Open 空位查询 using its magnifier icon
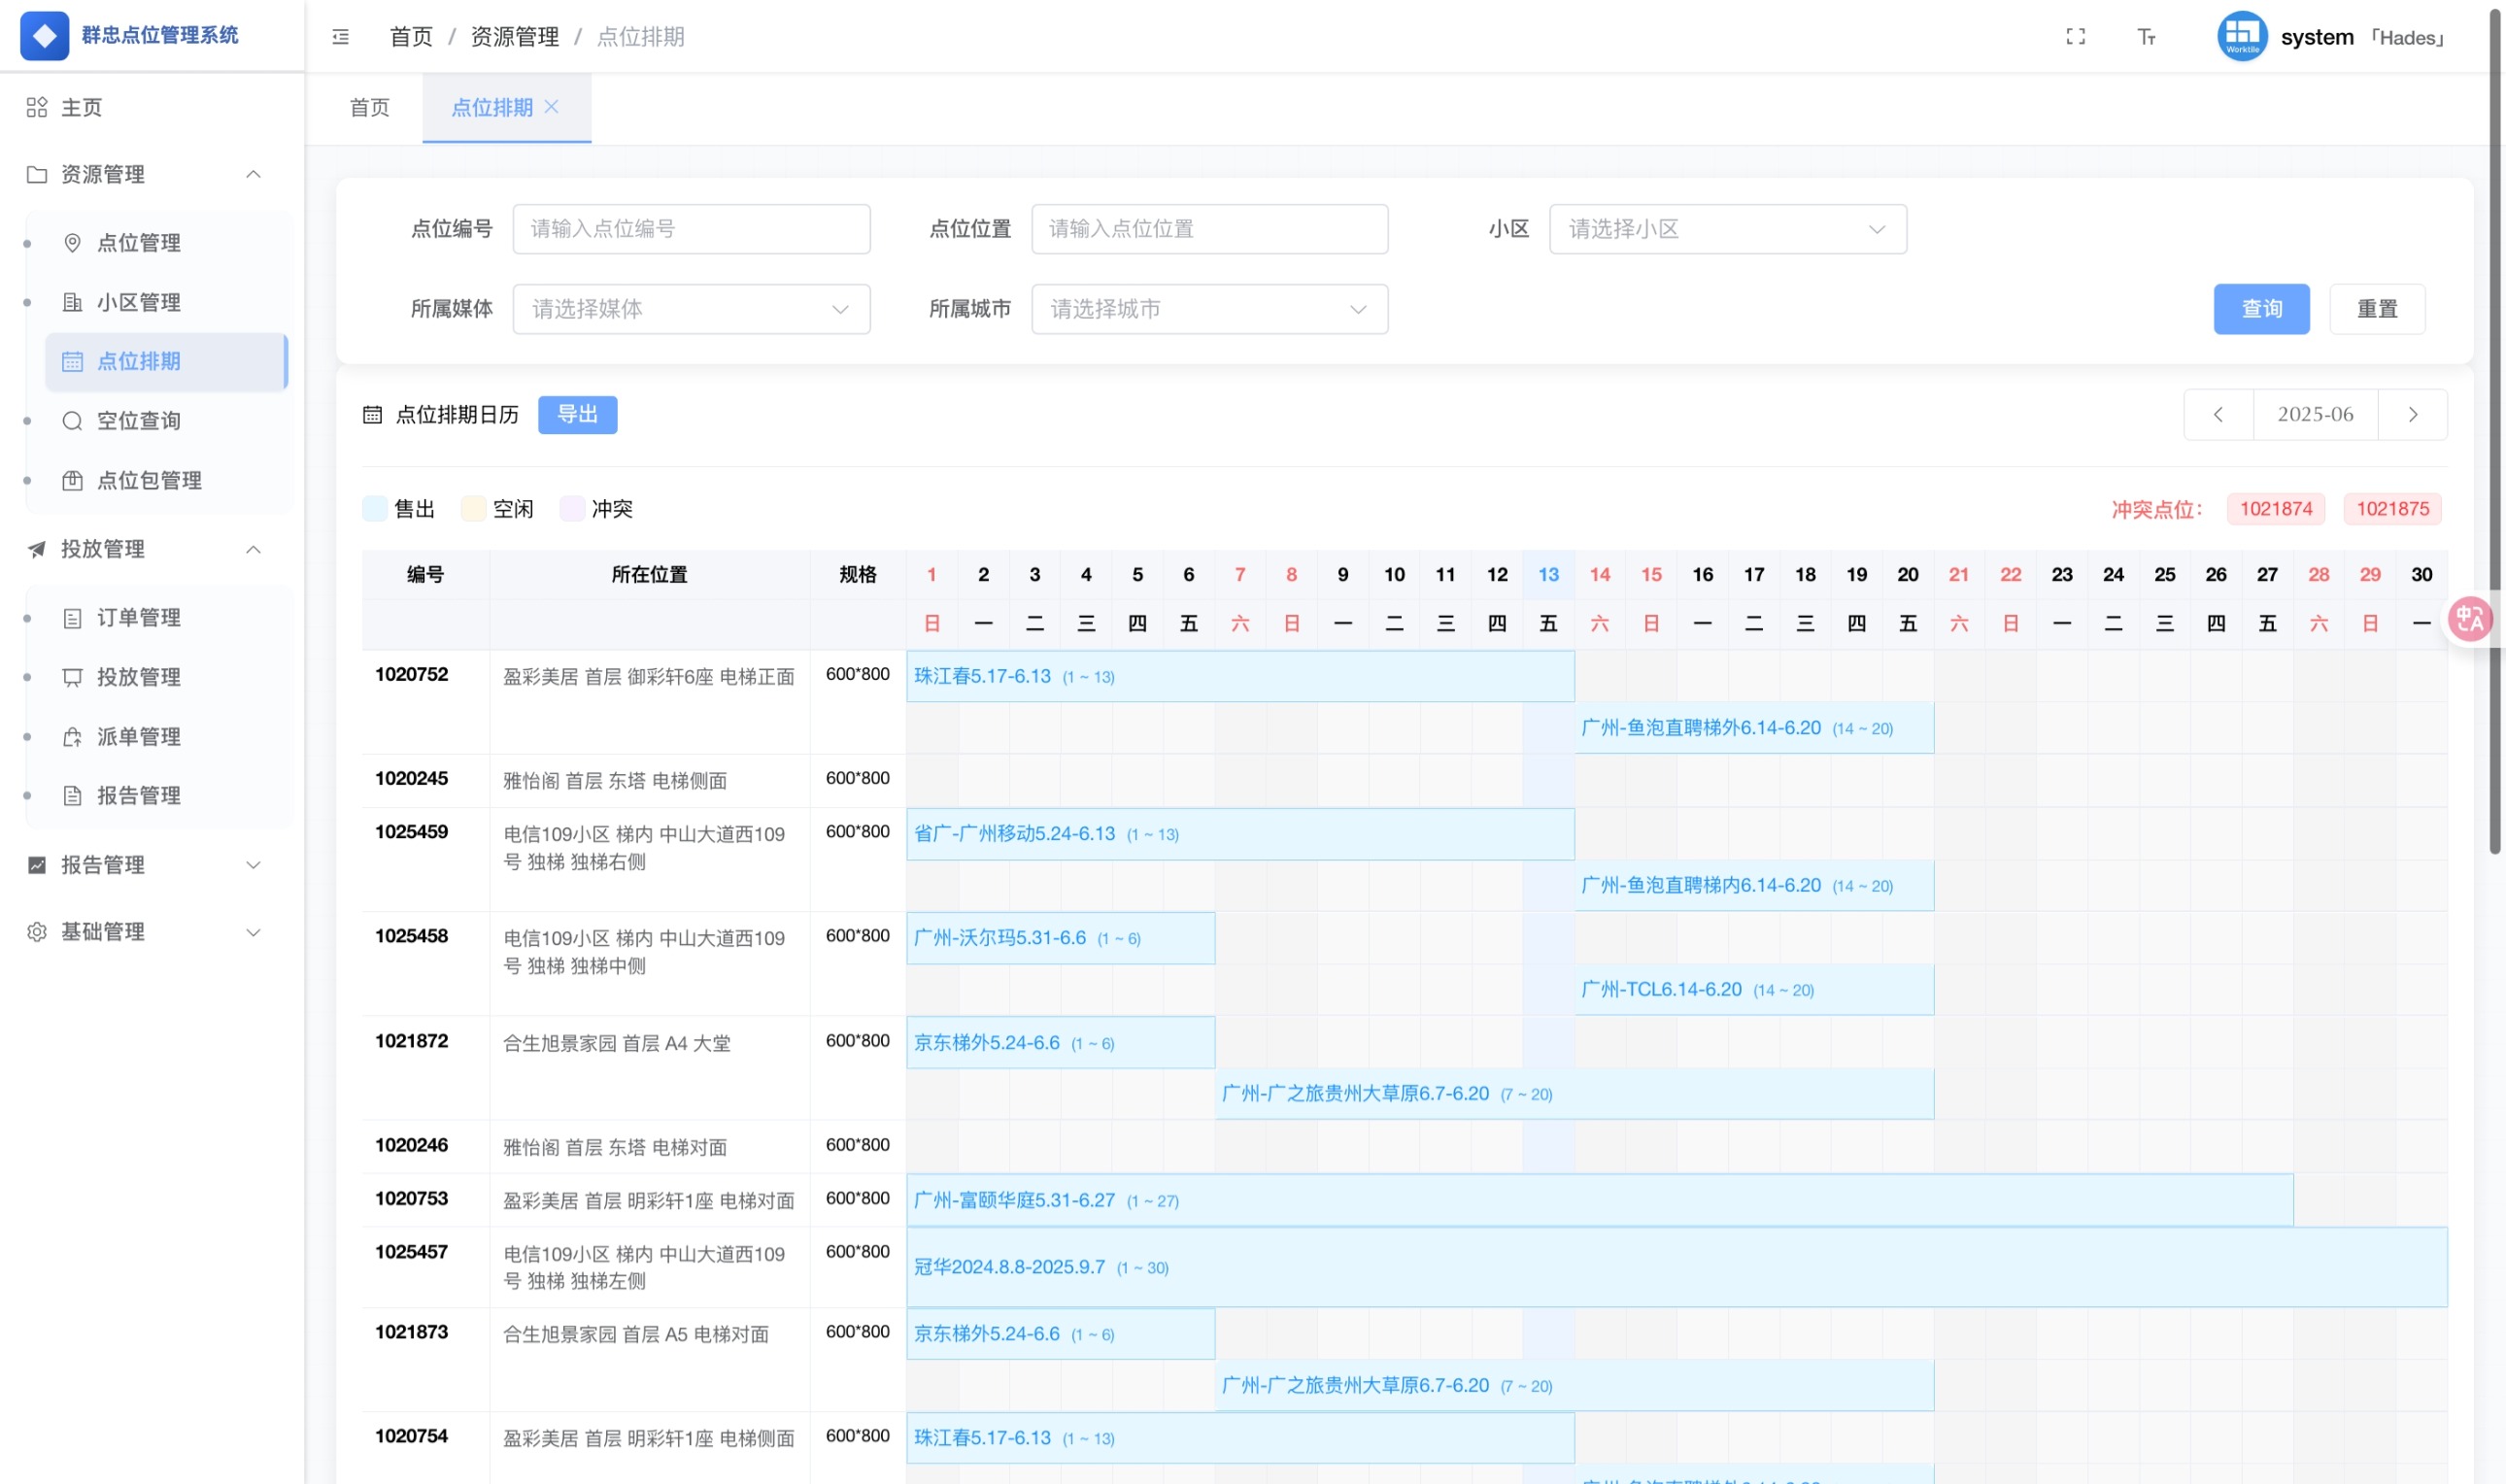This screenshot has height=1484, width=2506. click(x=71, y=420)
